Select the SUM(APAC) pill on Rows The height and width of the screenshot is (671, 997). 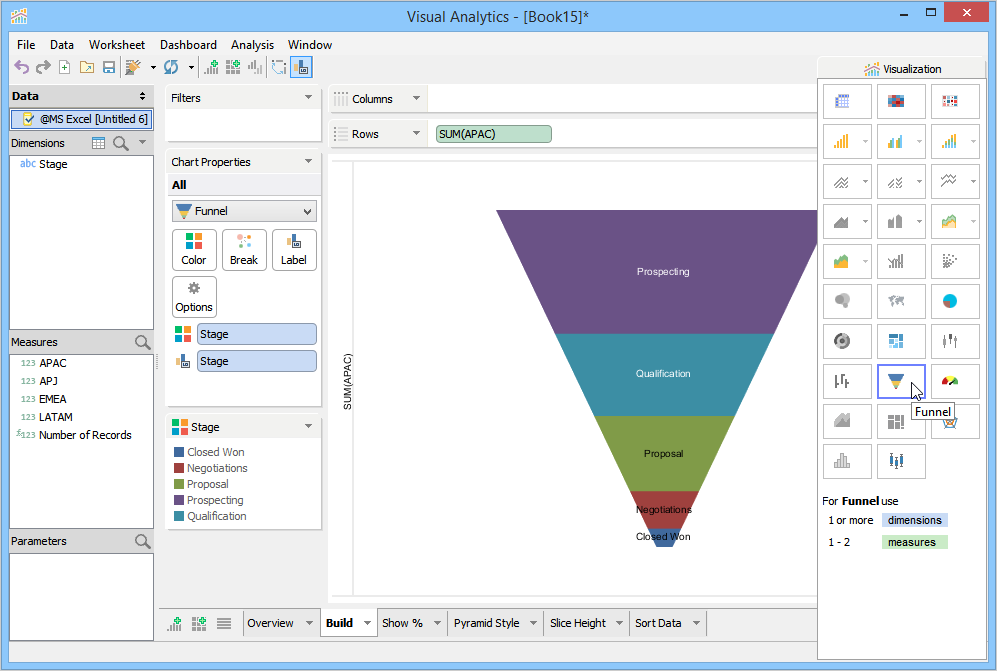click(x=493, y=134)
